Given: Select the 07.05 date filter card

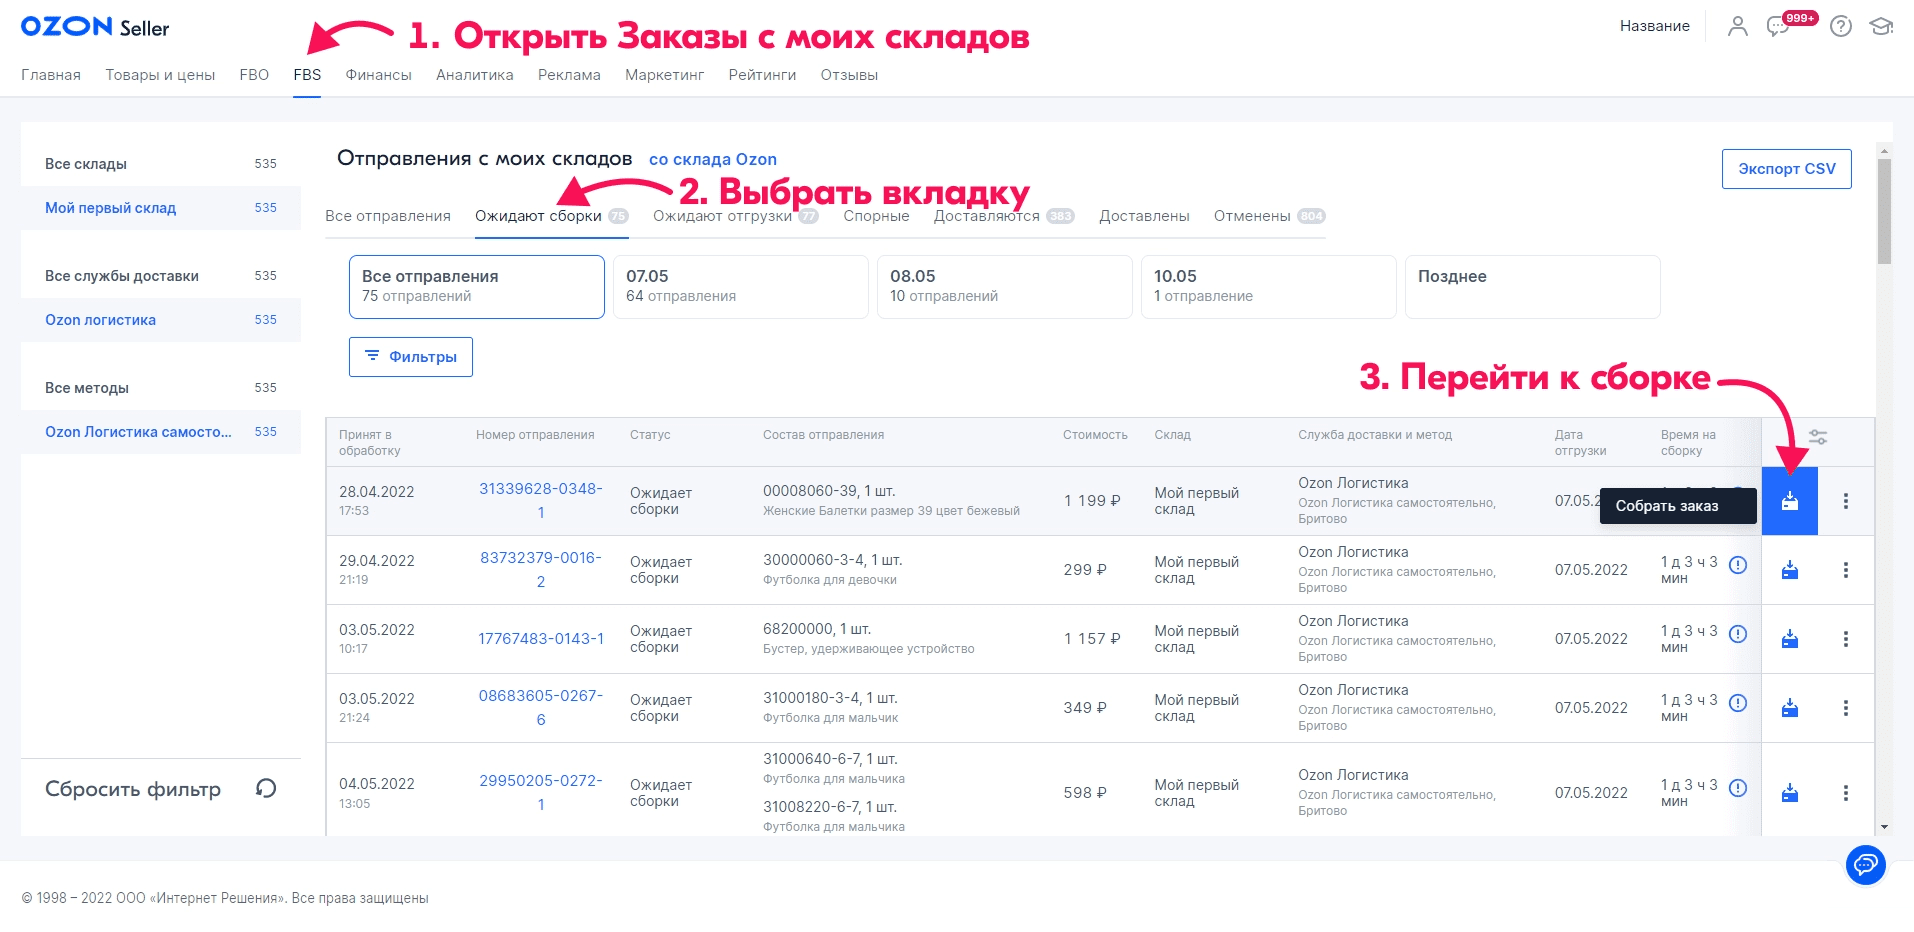Looking at the screenshot, I should (x=740, y=287).
